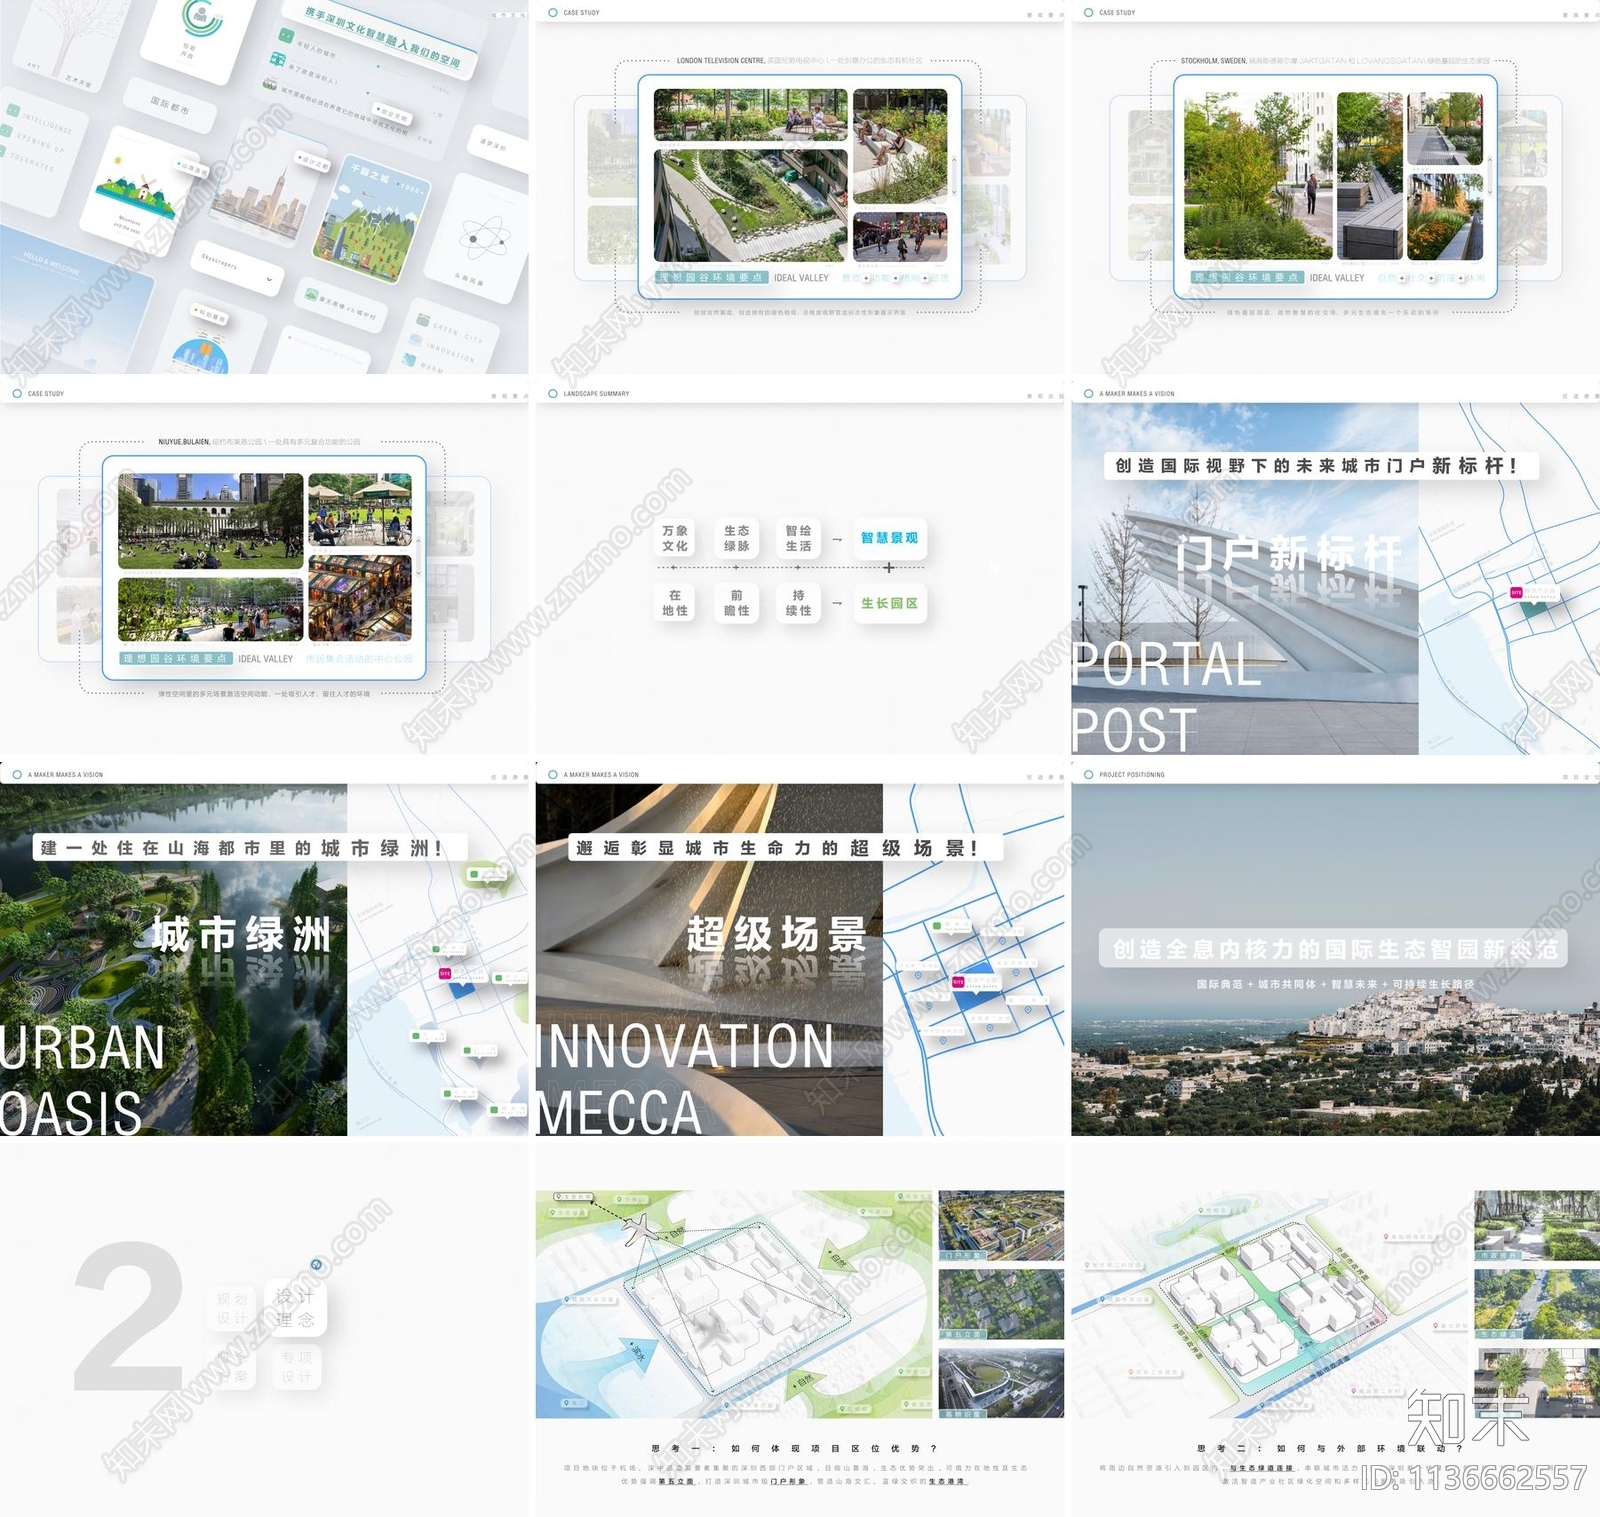Image resolution: width=1600 pixels, height=1517 pixels.
Task: Click IDEAL VALLEY label in the London slide
Action: [x=801, y=278]
